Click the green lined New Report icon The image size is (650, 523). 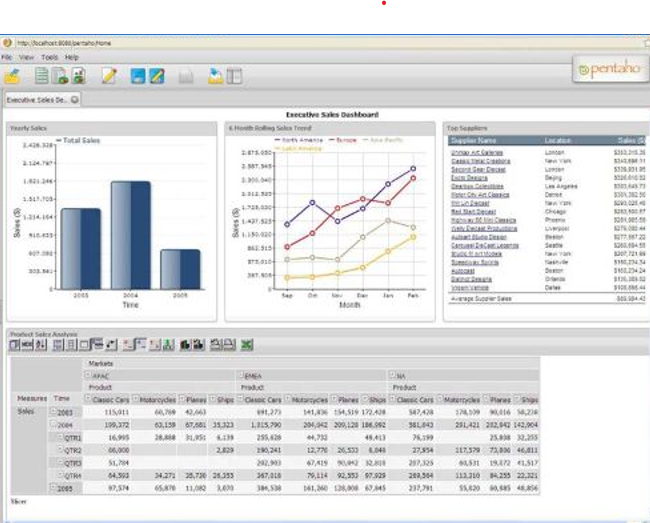pyautogui.click(x=41, y=76)
